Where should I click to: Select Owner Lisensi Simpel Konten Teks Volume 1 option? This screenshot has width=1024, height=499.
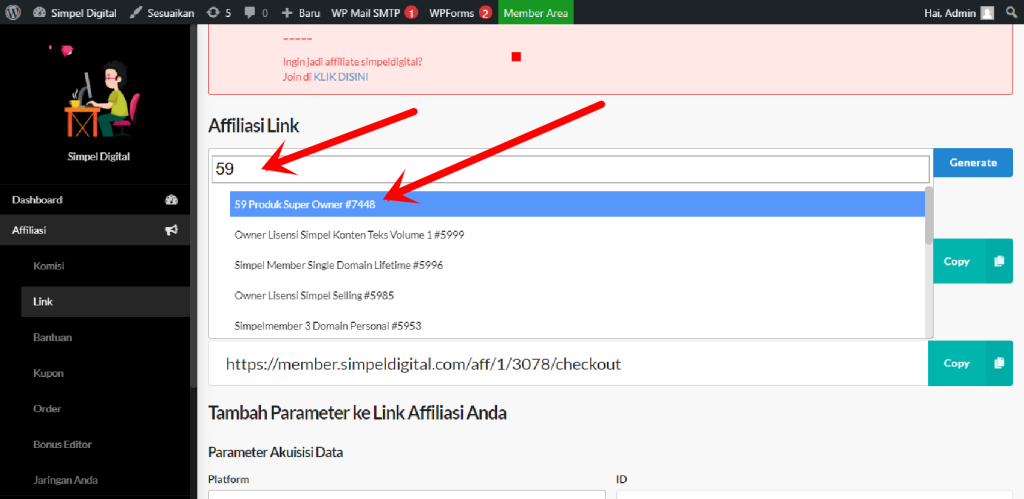[x=577, y=234]
